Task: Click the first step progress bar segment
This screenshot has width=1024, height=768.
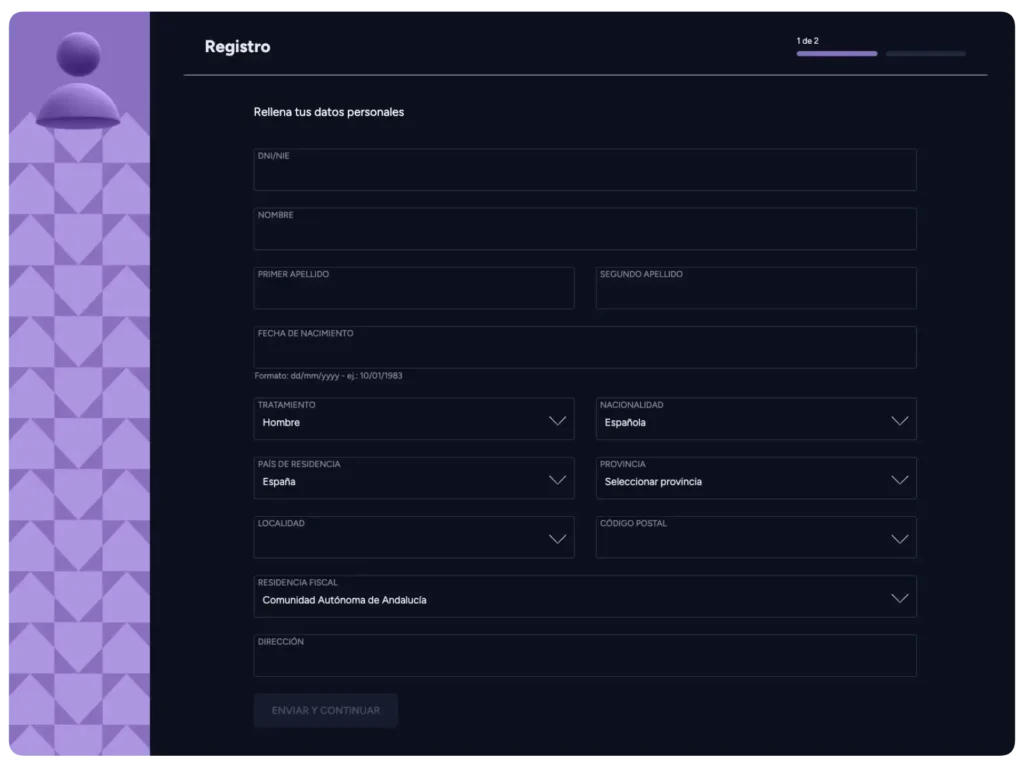Action: (x=836, y=53)
